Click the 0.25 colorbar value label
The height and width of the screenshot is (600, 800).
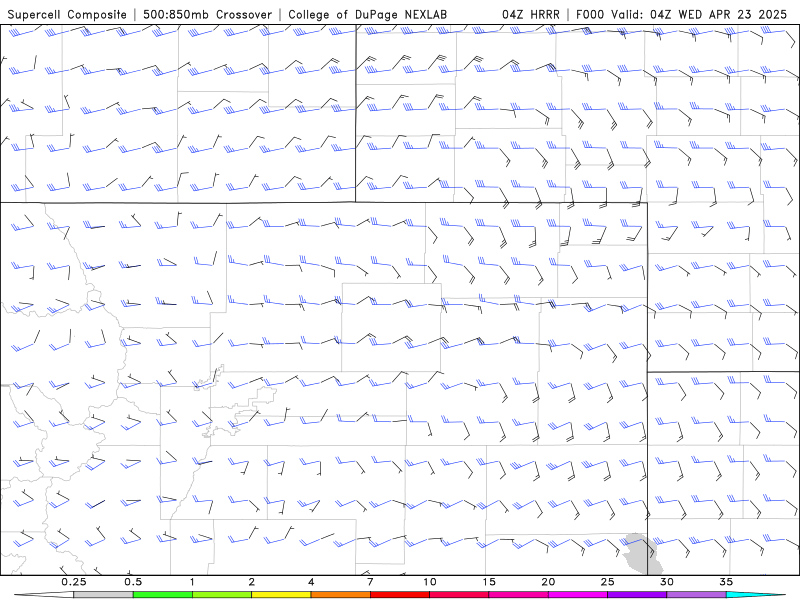click(73, 582)
